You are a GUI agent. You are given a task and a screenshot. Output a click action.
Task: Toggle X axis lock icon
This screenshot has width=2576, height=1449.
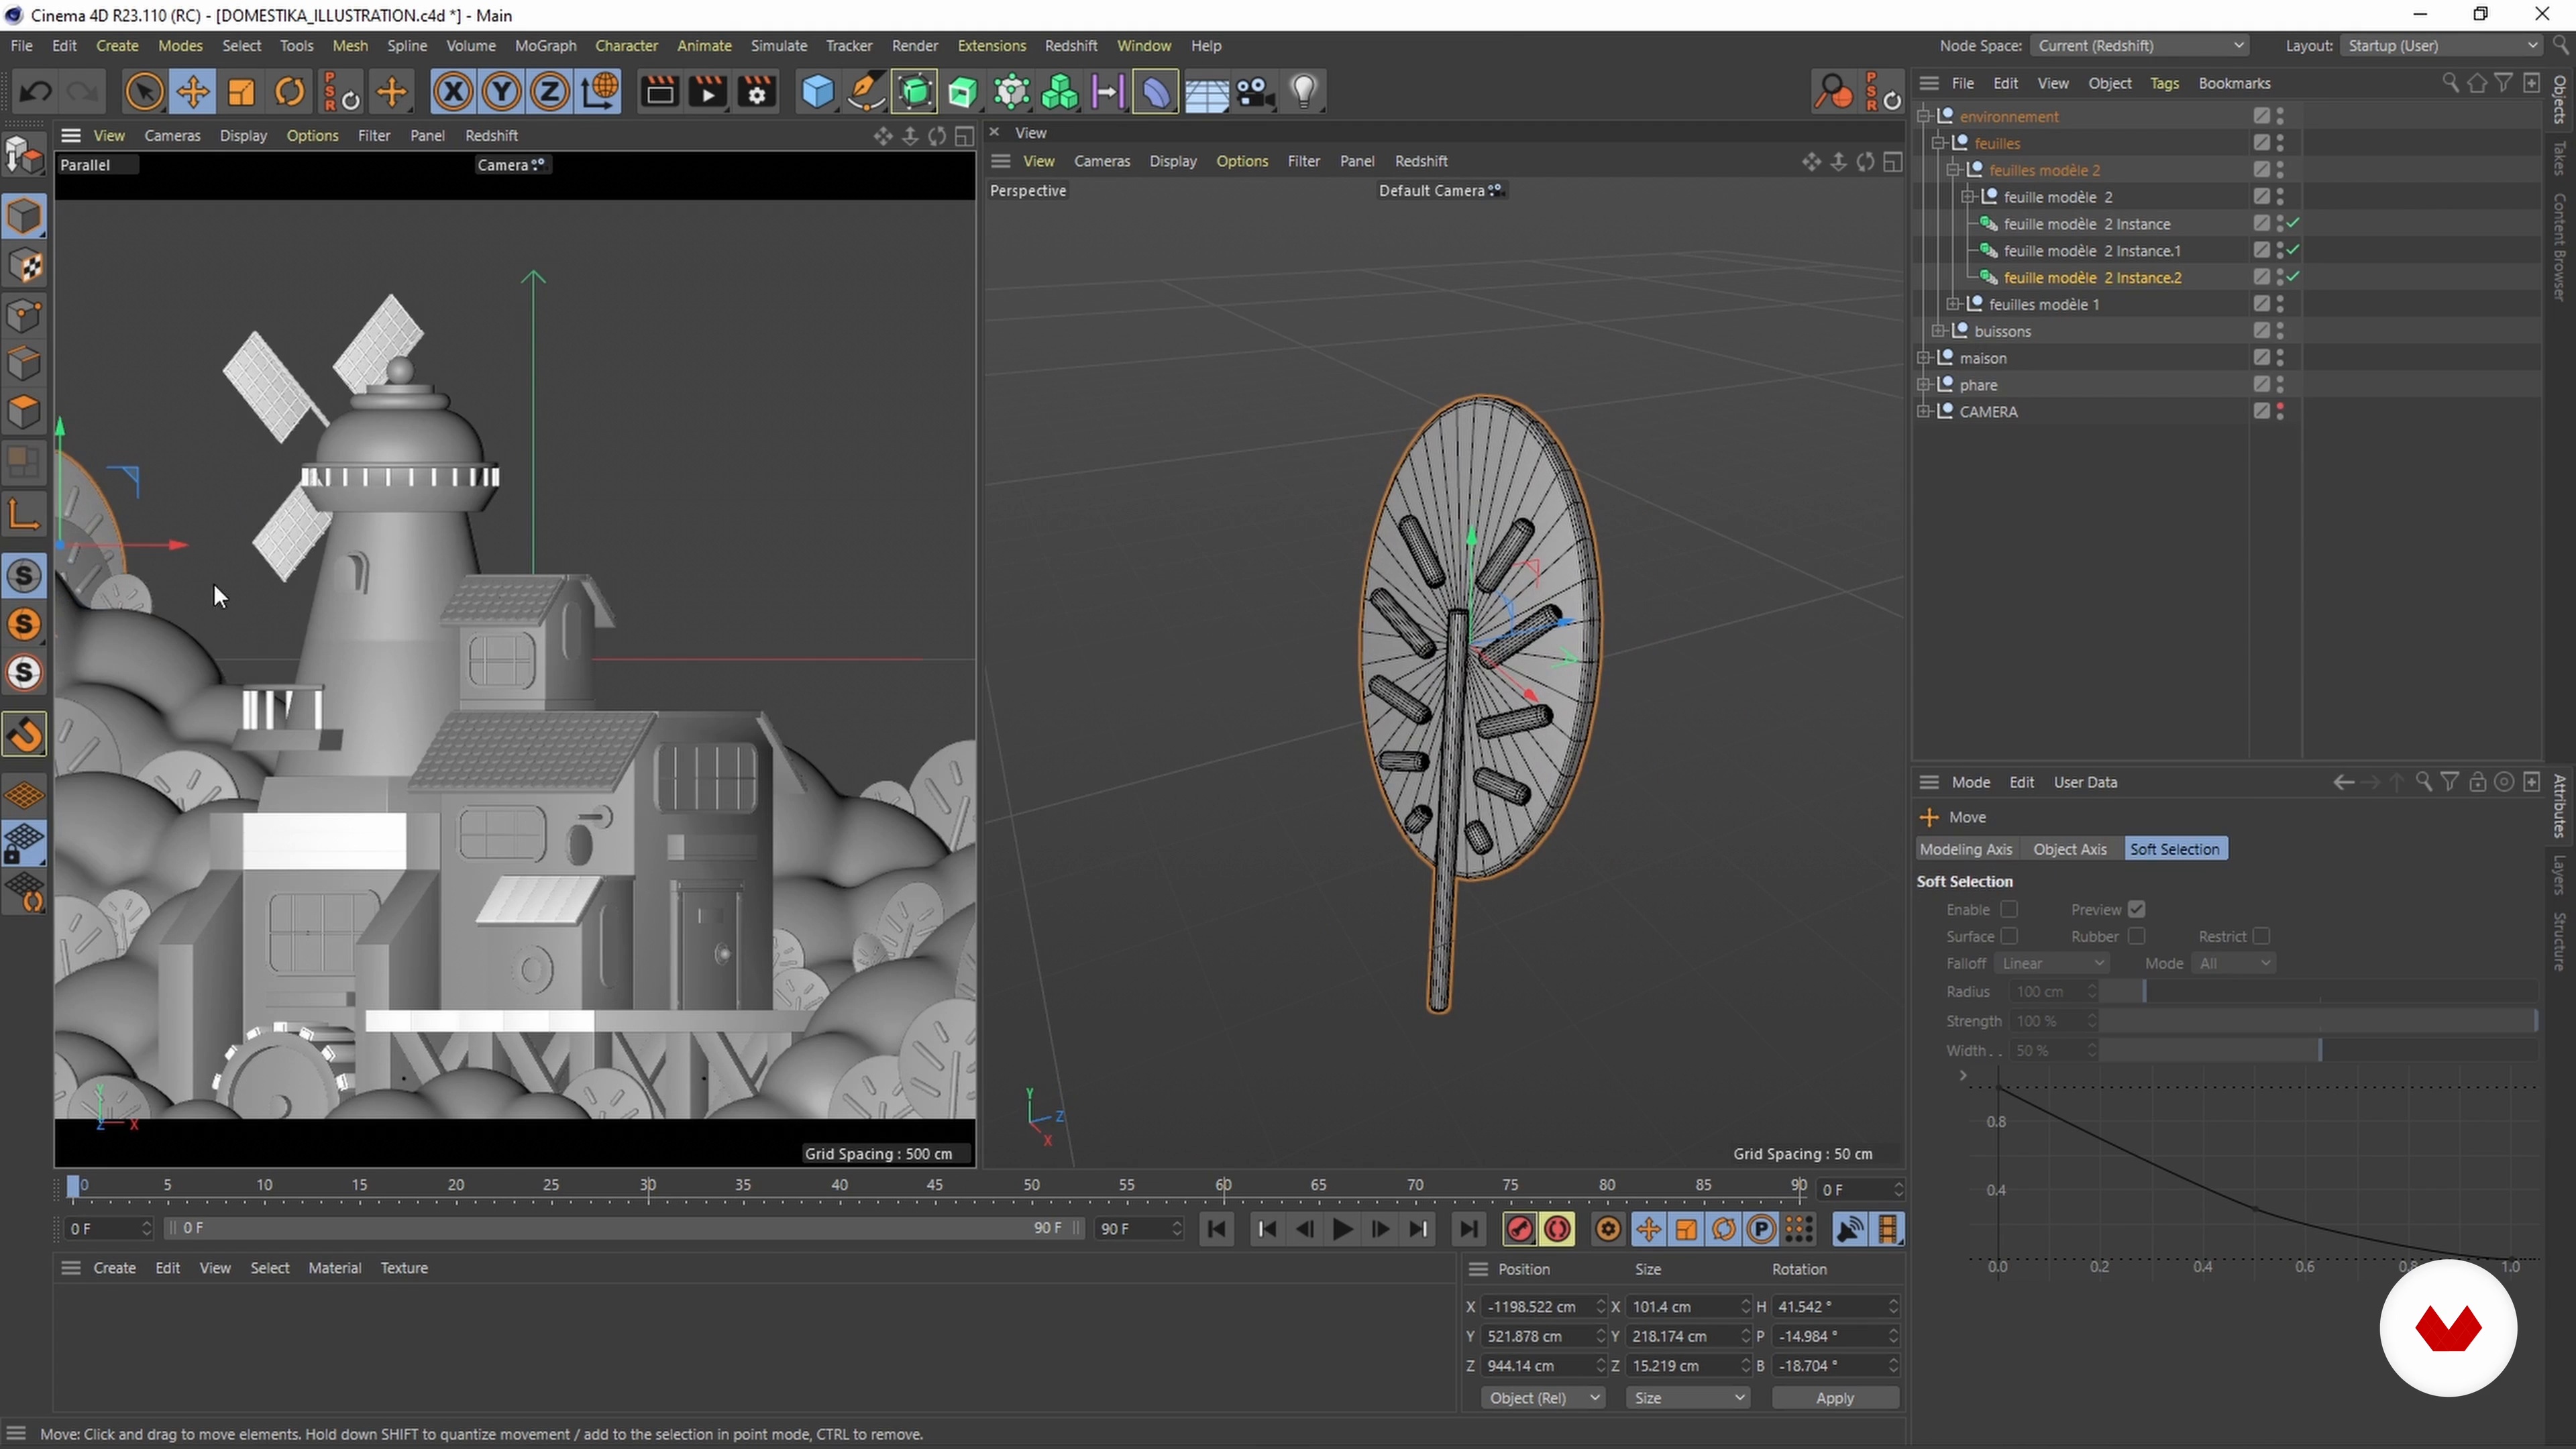(x=453, y=92)
